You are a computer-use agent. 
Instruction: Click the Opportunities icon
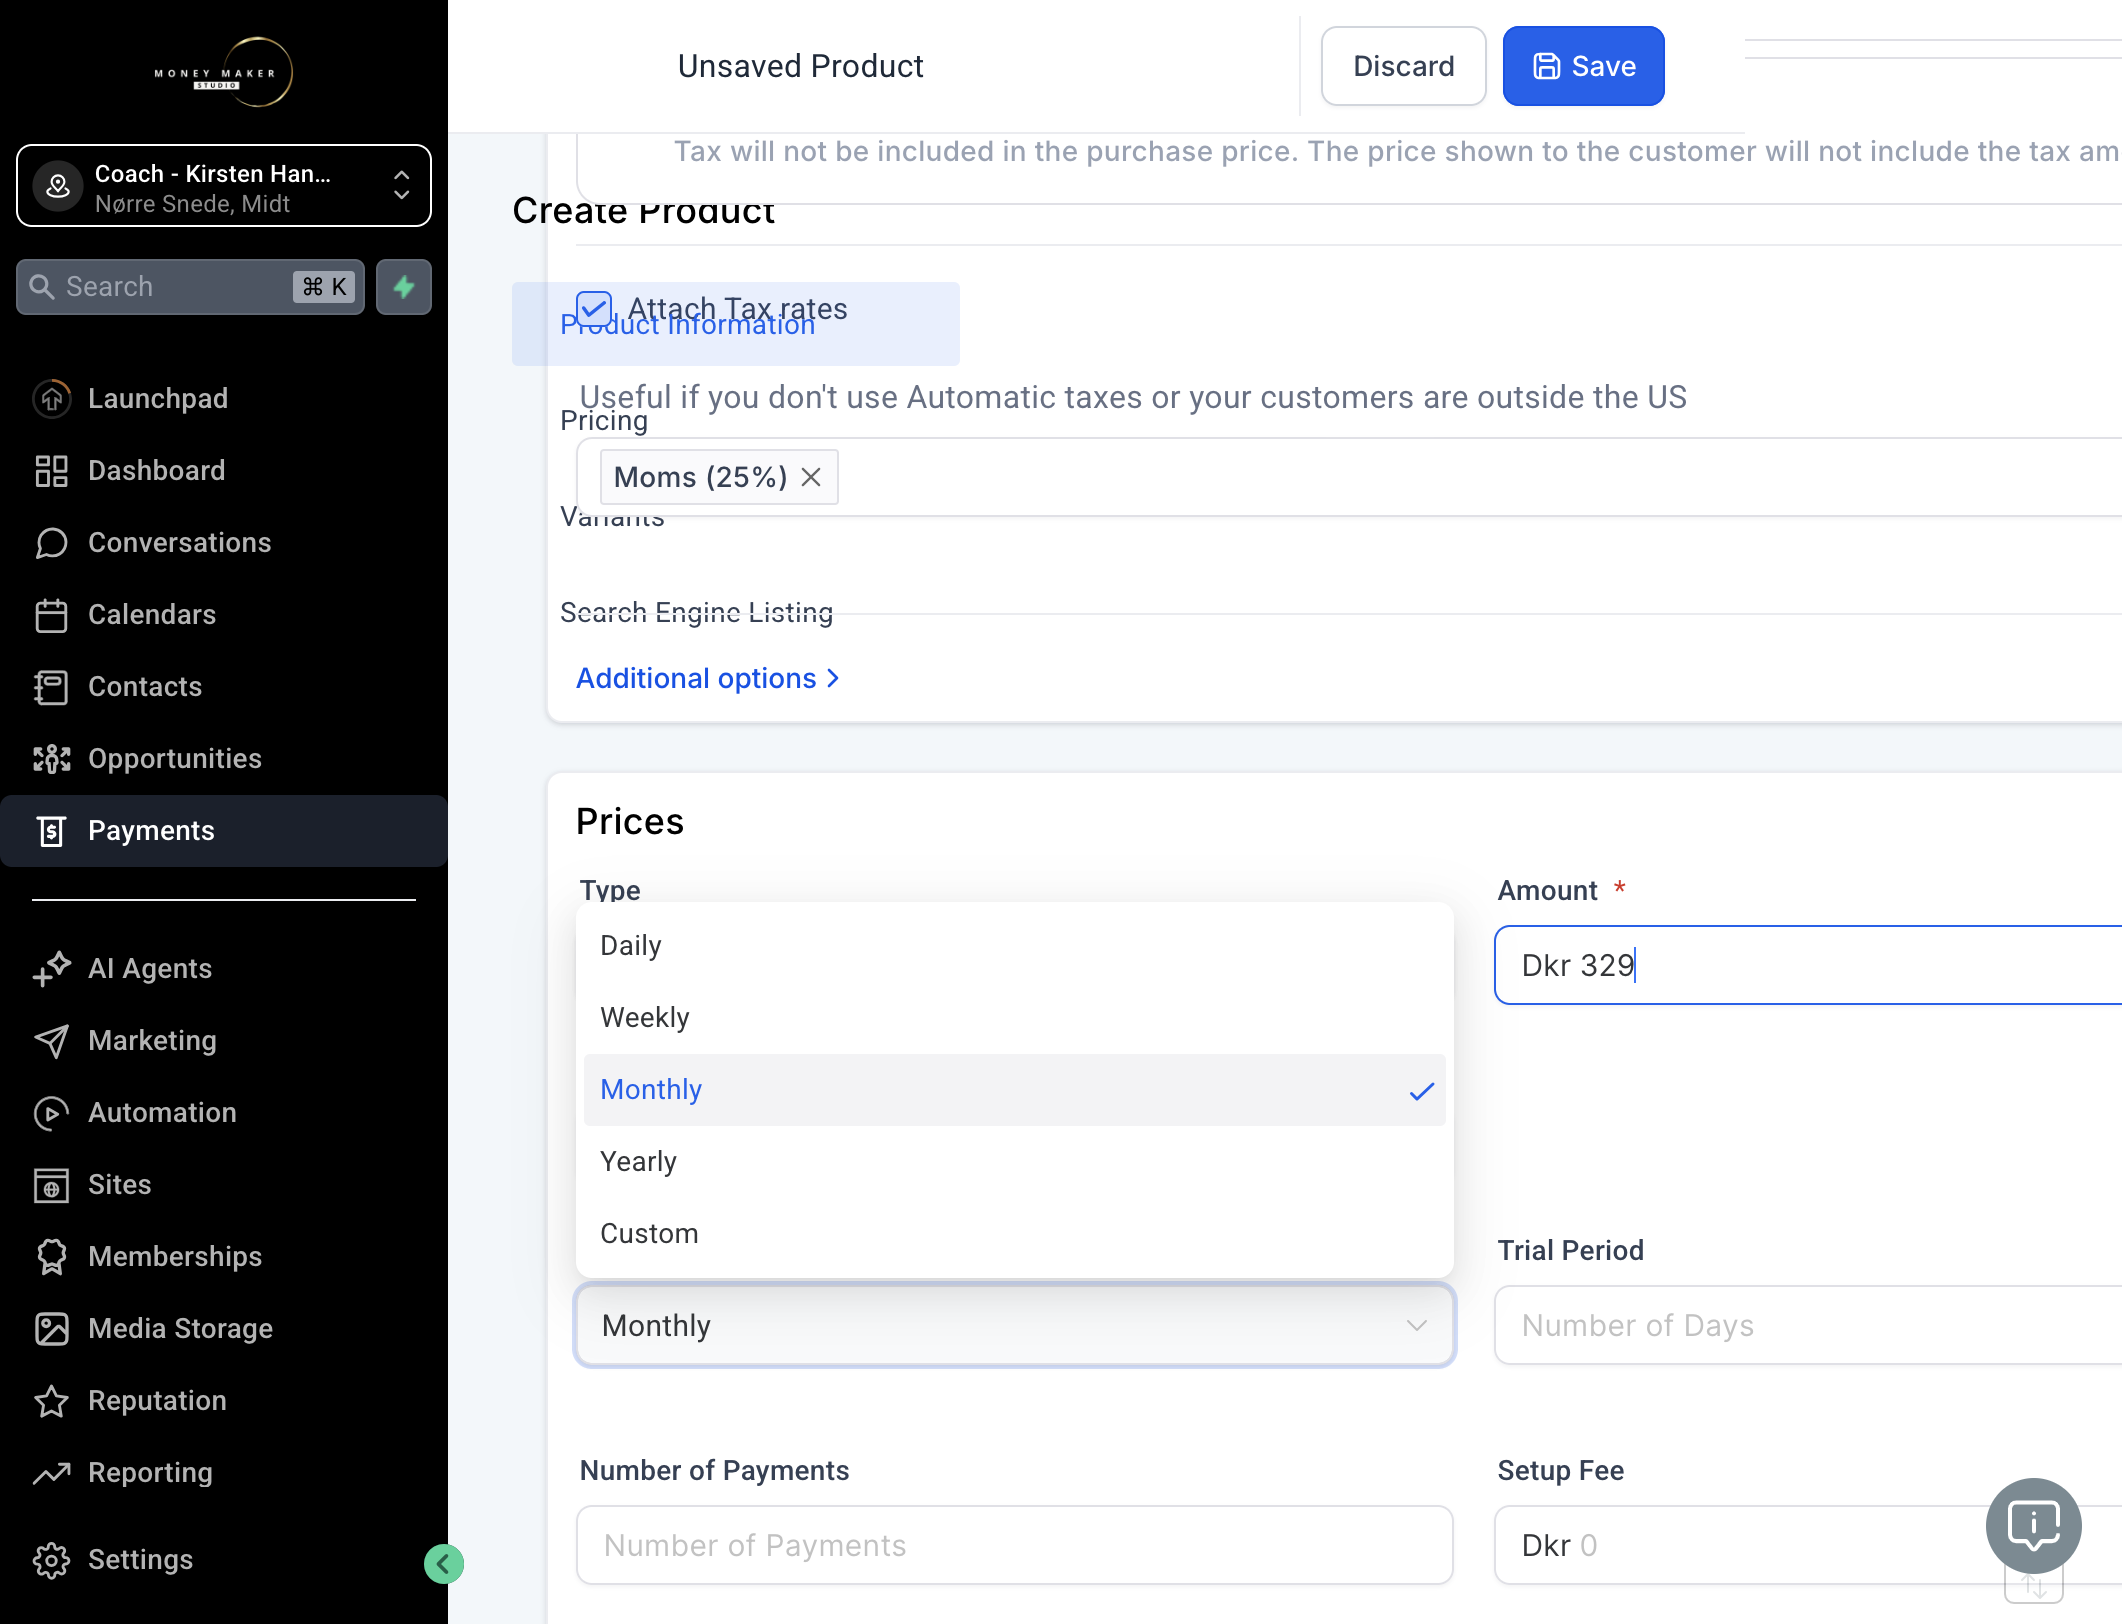coord(52,758)
